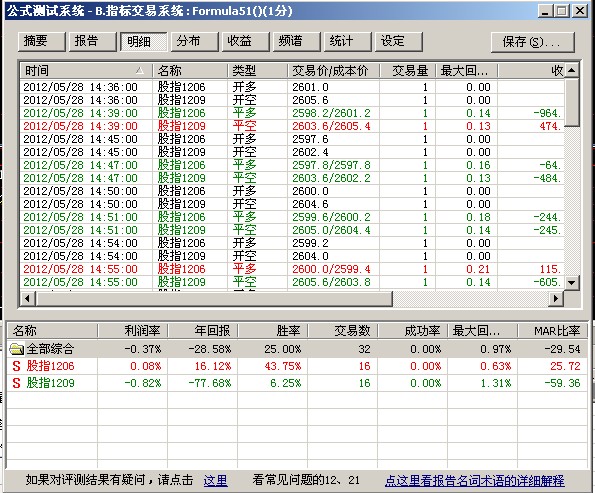
Task: Open the 点这里看报告名词术语的详细解释 link
Action: (475, 480)
